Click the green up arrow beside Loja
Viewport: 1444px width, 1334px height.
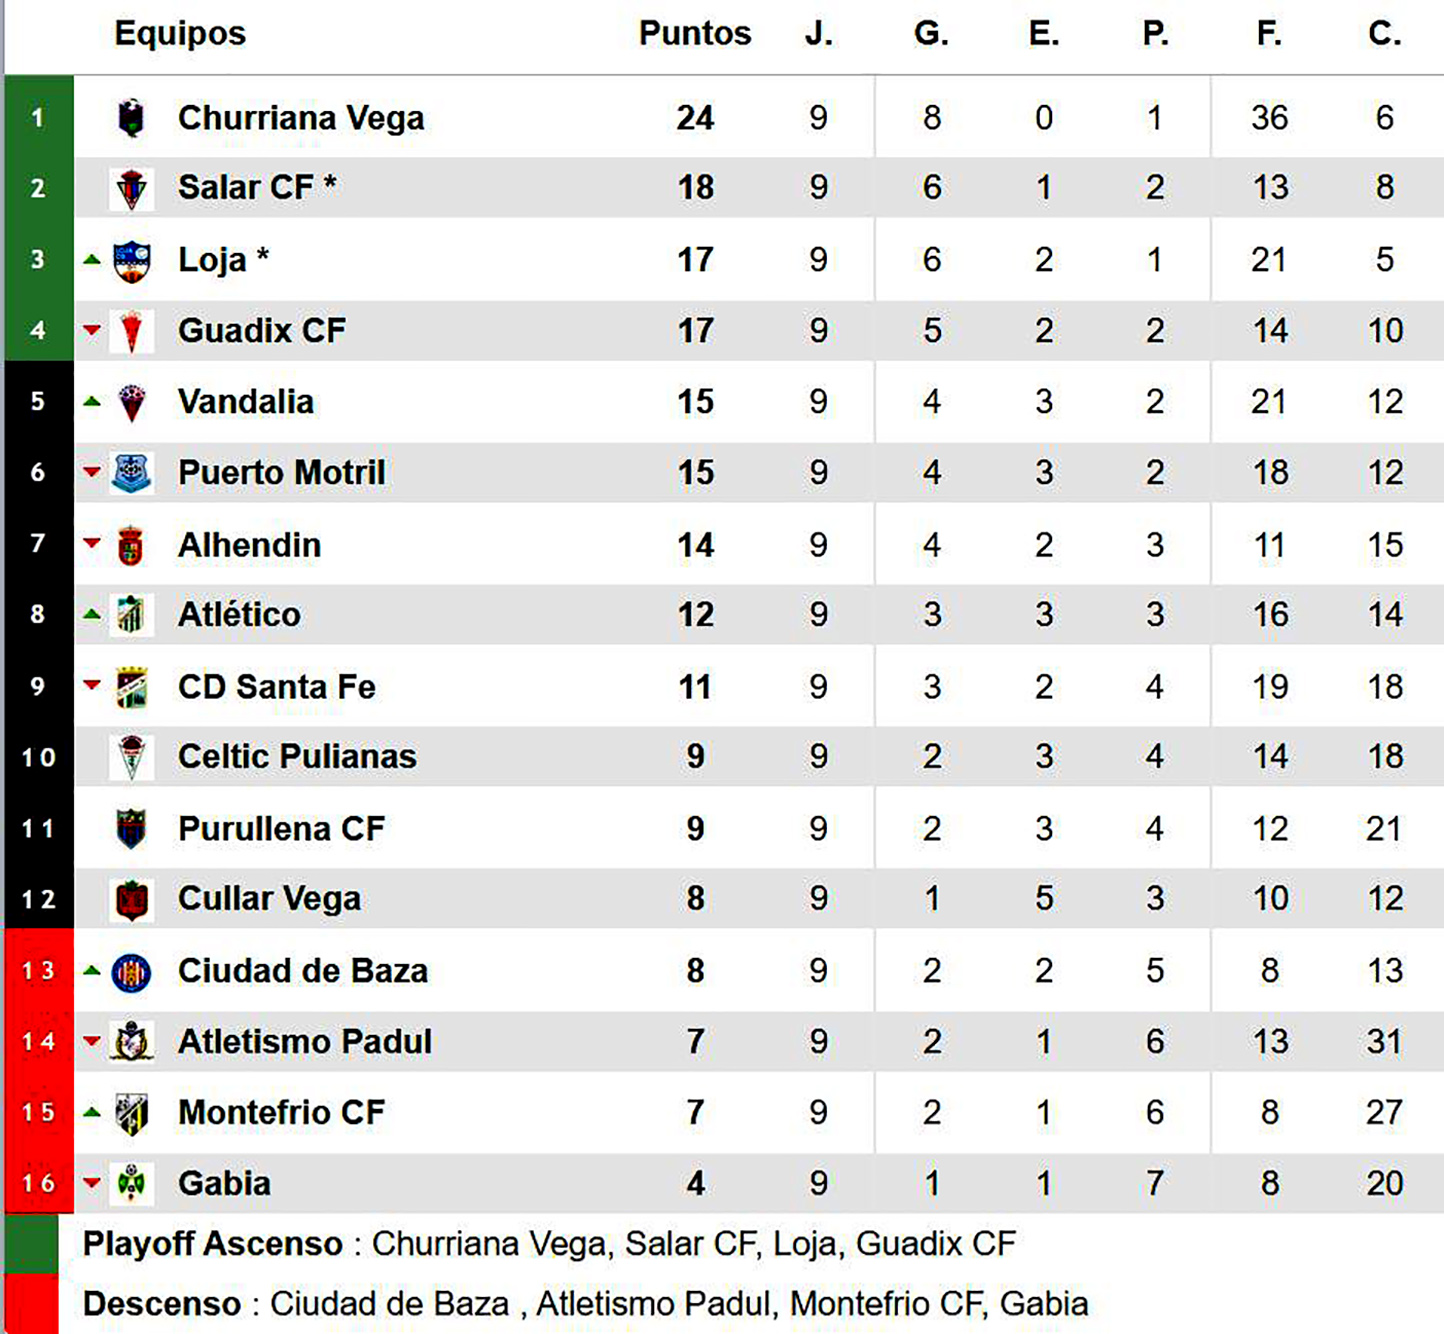click(x=92, y=260)
